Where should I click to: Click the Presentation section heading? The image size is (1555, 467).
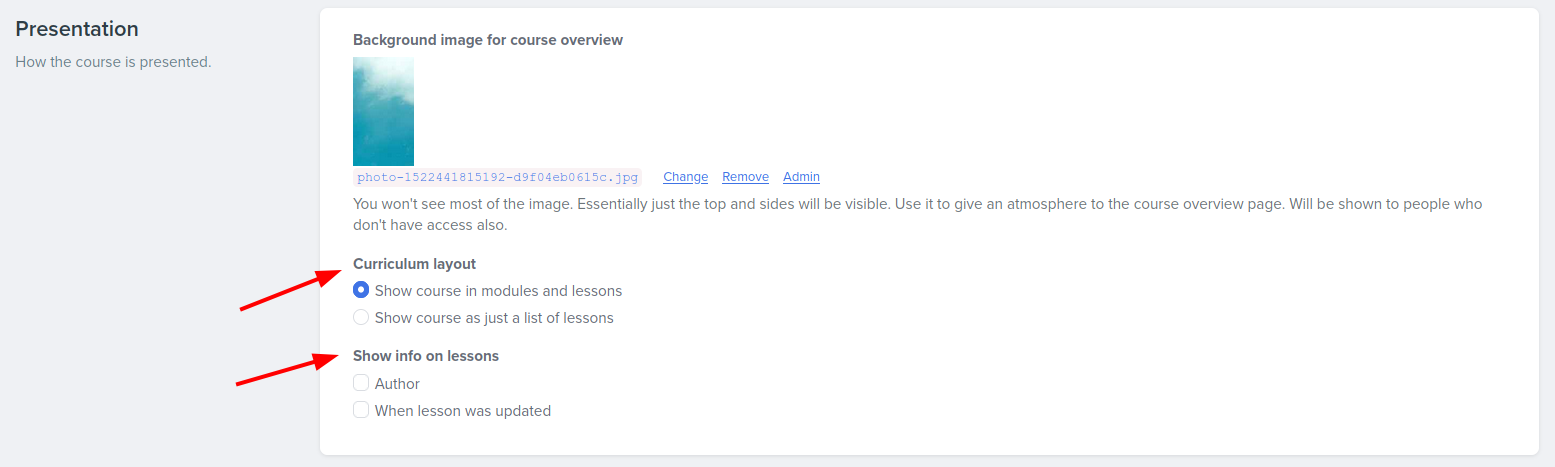tap(77, 29)
